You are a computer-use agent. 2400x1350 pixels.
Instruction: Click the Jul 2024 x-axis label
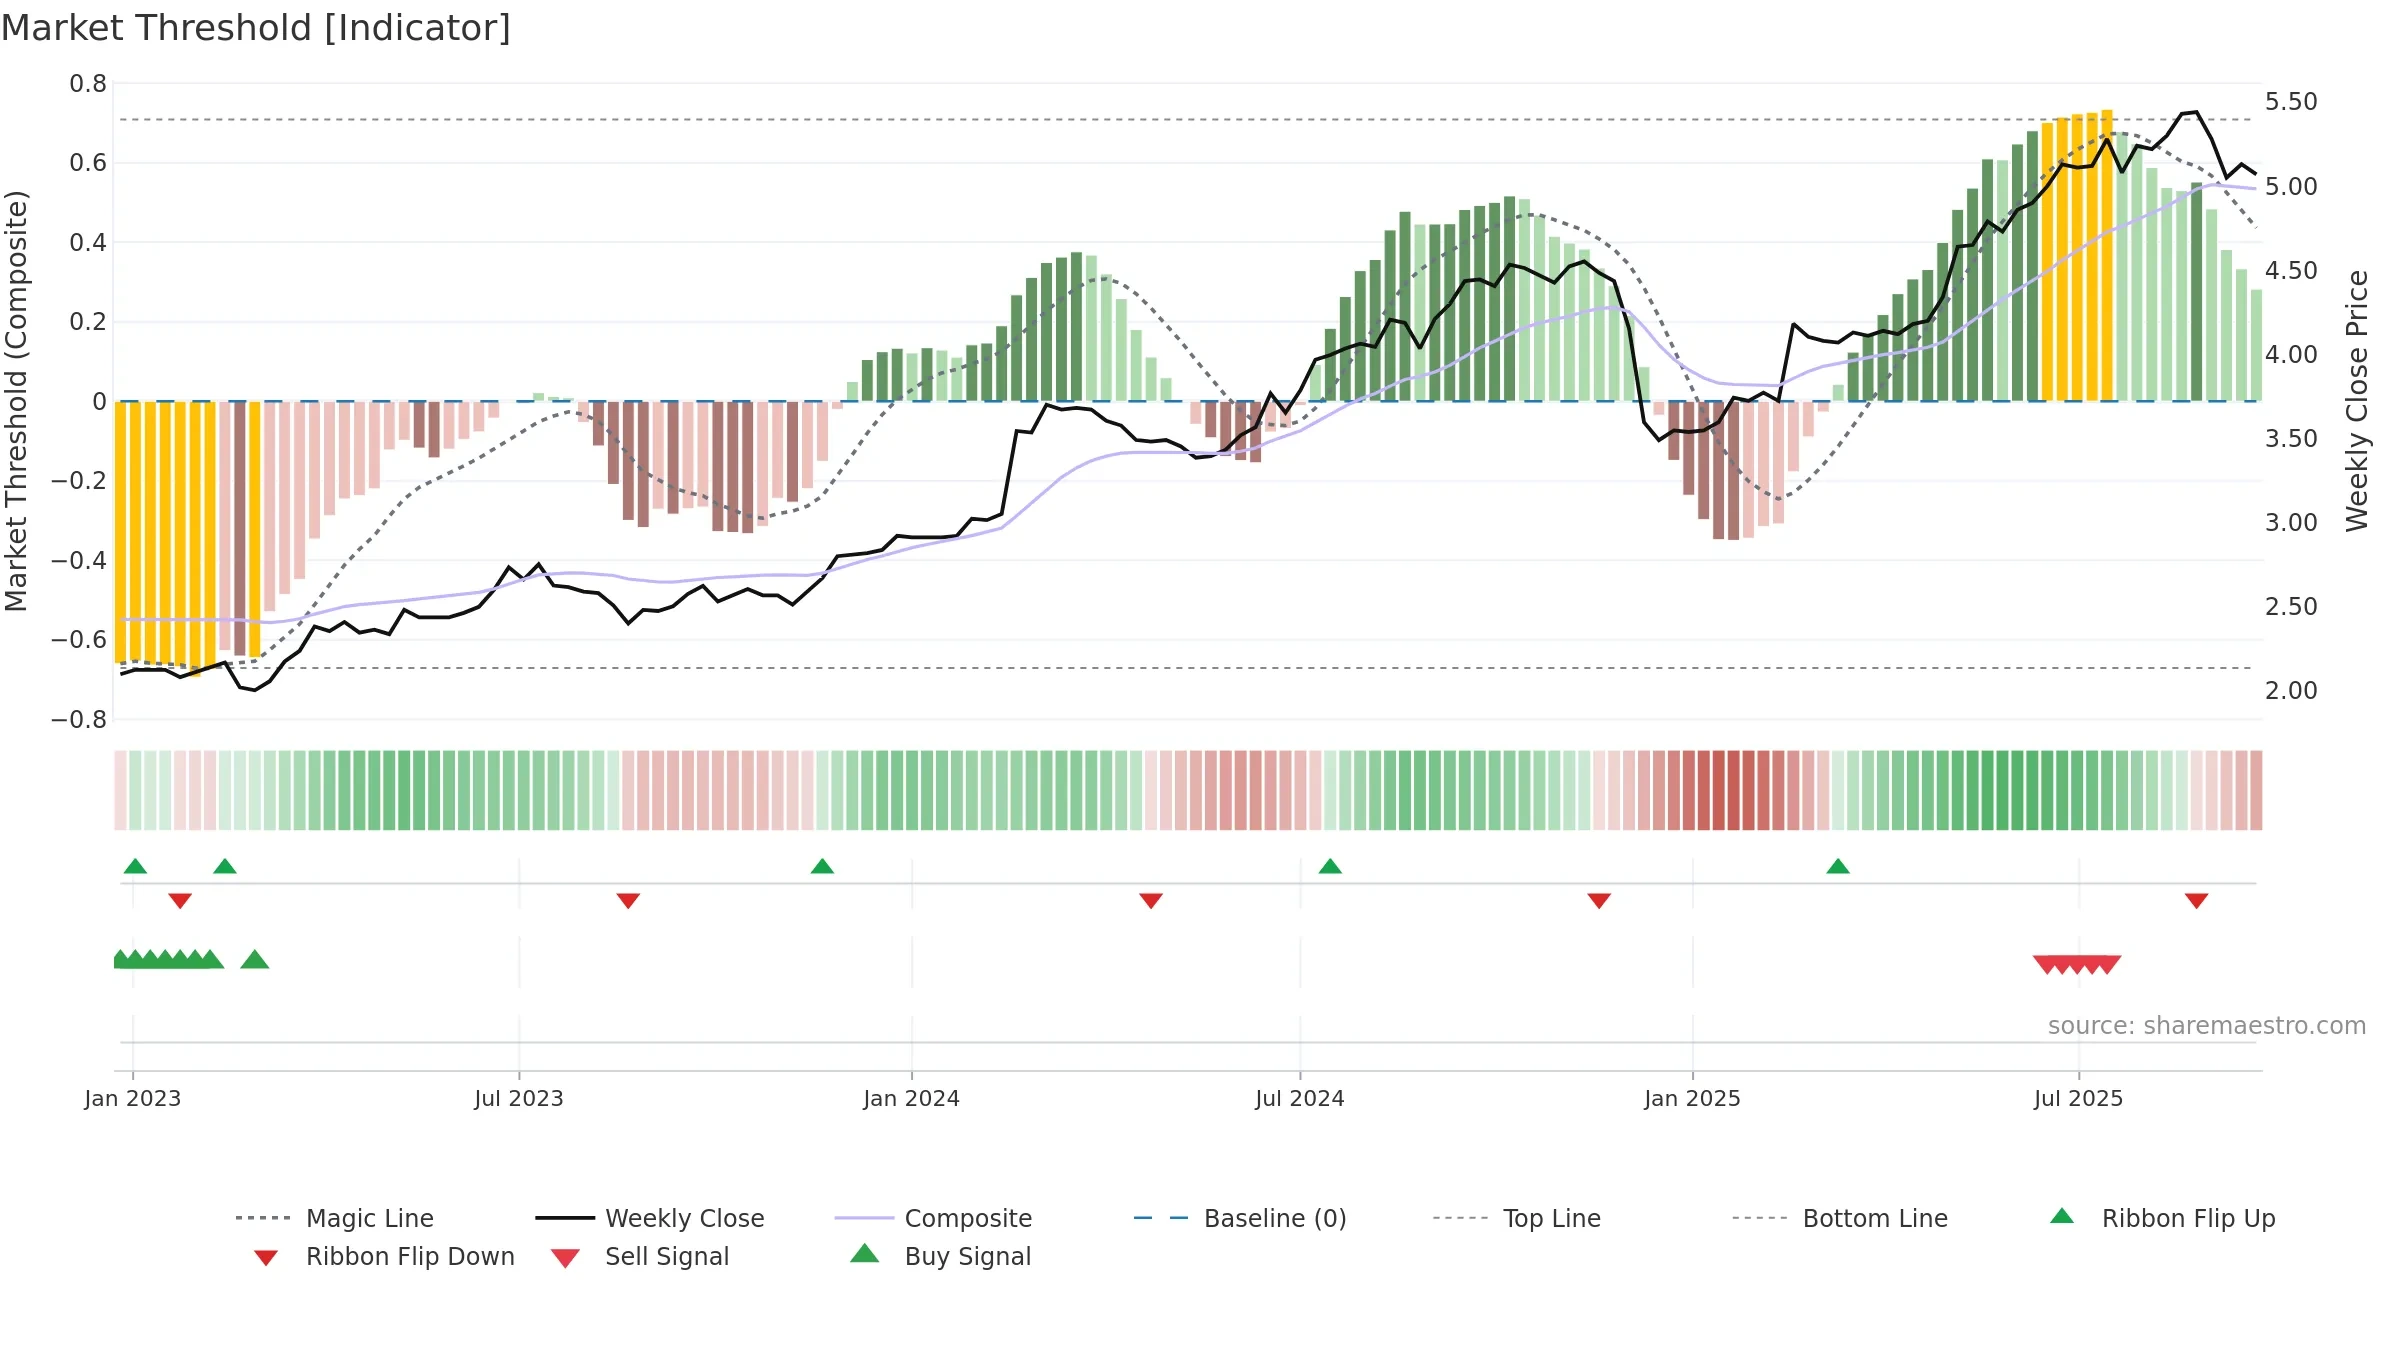point(1300,1099)
